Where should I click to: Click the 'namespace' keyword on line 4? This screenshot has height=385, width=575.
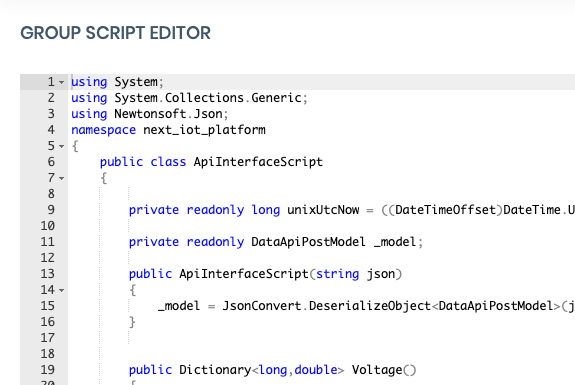click(103, 130)
